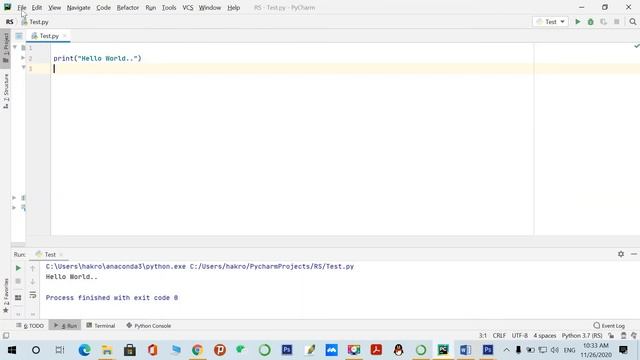Click the Debug bug icon in toolbar
The height and width of the screenshot is (360, 640).
click(591, 22)
